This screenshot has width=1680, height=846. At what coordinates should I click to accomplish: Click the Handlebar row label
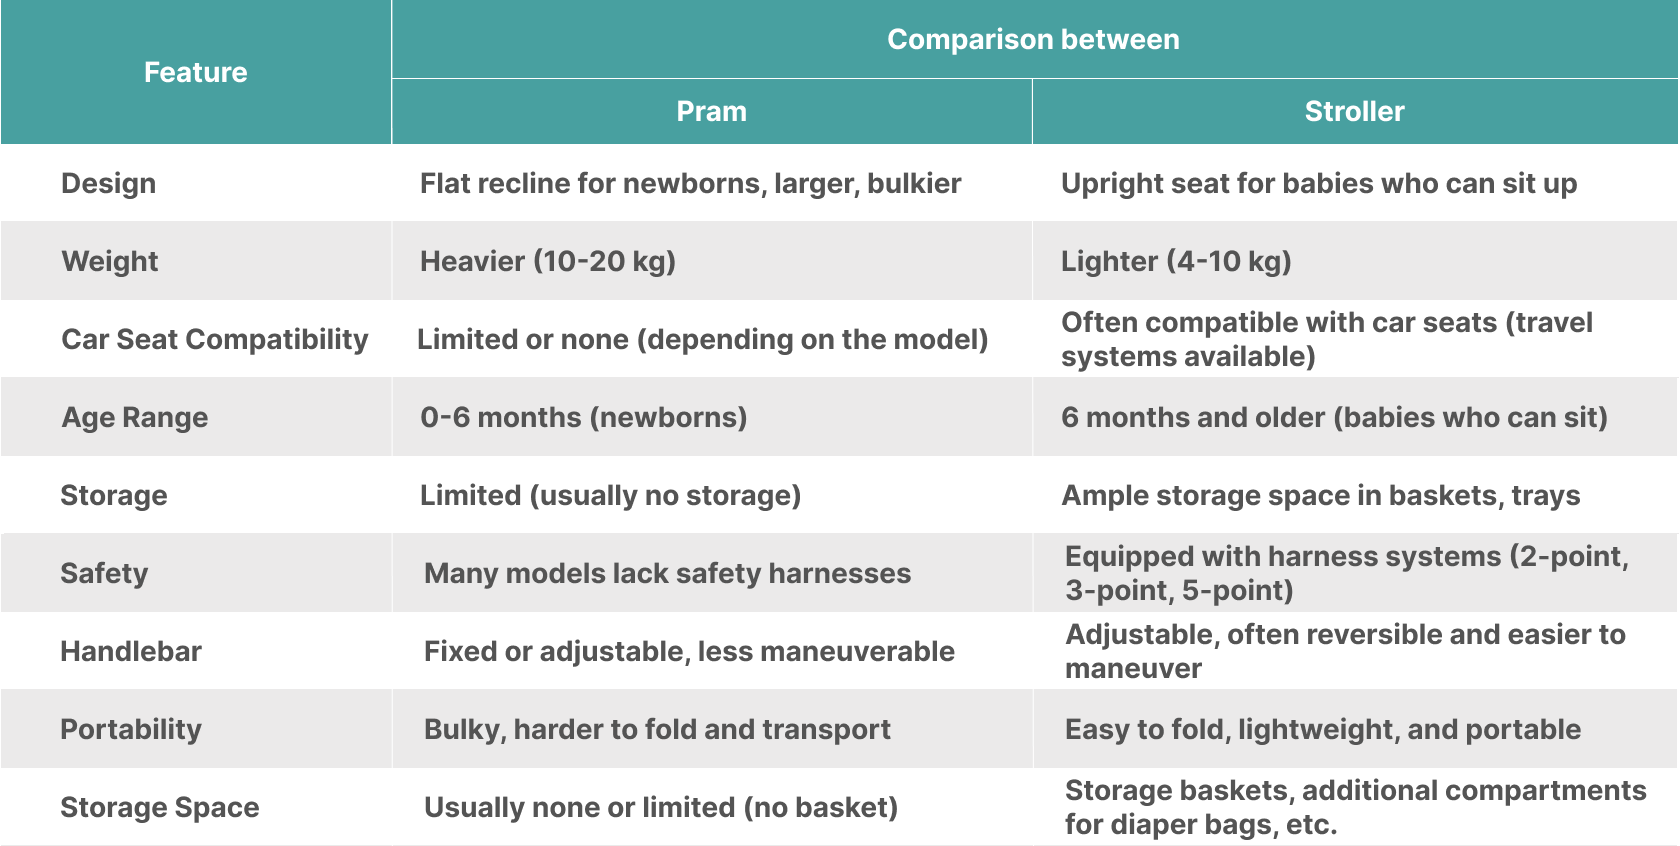coord(131,651)
